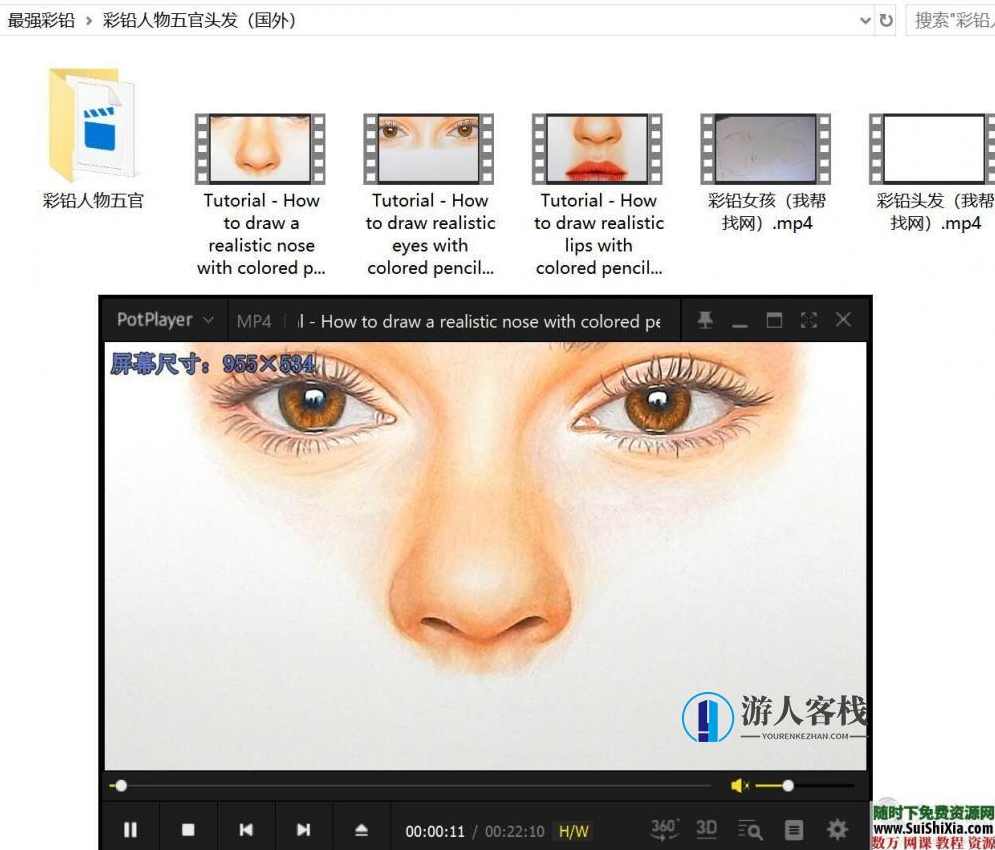Image resolution: width=995 pixels, height=850 pixels.
Task: Toggle H/W hardware decoding
Action: click(x=573, y=831)
